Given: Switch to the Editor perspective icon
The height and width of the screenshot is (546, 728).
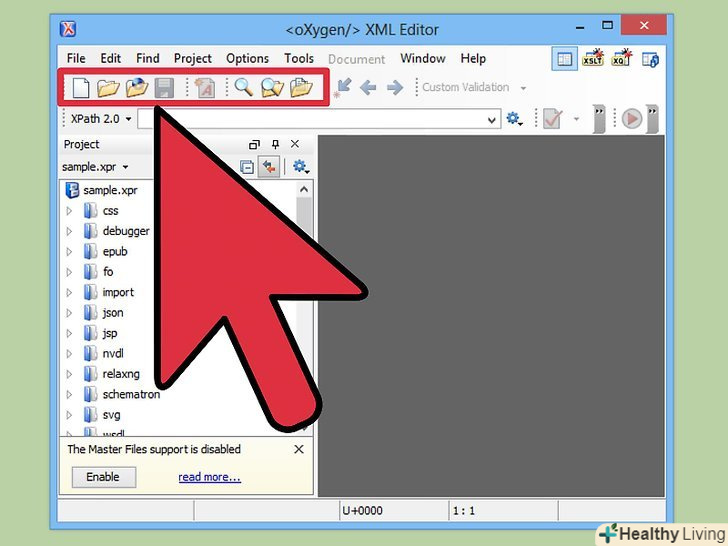Looking at the screenshot, I should tap(565, 59).
